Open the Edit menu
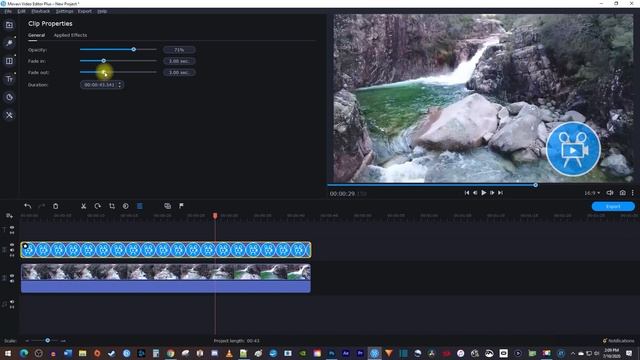 click(21, 11)
